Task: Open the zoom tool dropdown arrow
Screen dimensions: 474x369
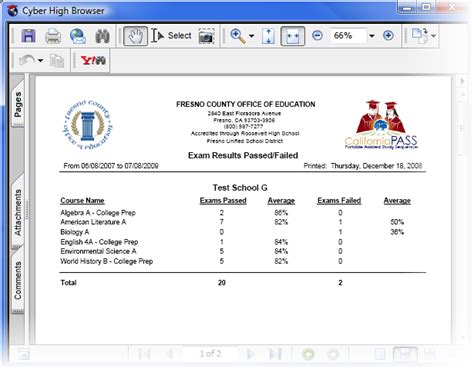Action: click(252, 36)
